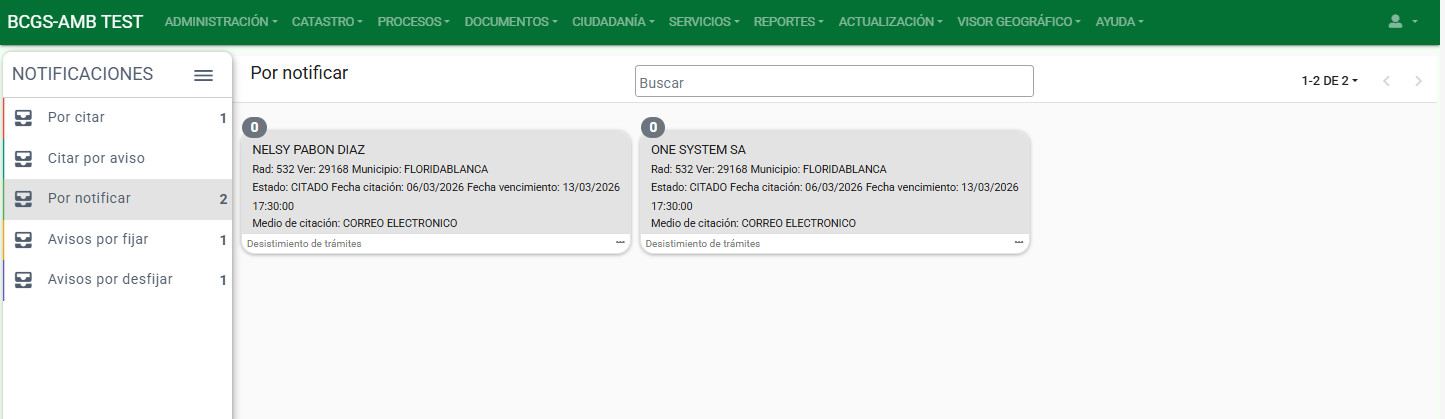Open the ellipsis menu on Nelsy Pabon Diaz card
The image size is (1445, 419).
coord(620,243)
